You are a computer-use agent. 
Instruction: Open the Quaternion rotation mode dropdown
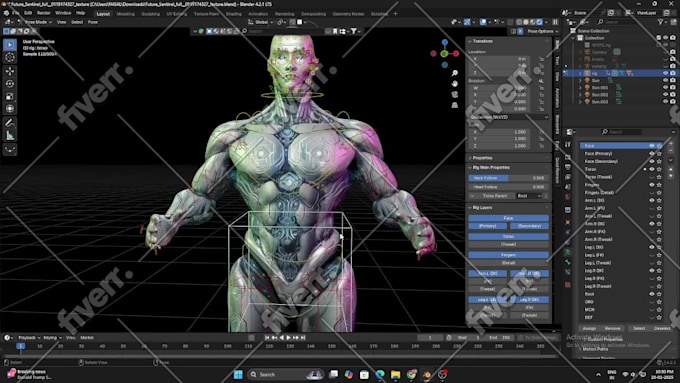tap(509, 117)
